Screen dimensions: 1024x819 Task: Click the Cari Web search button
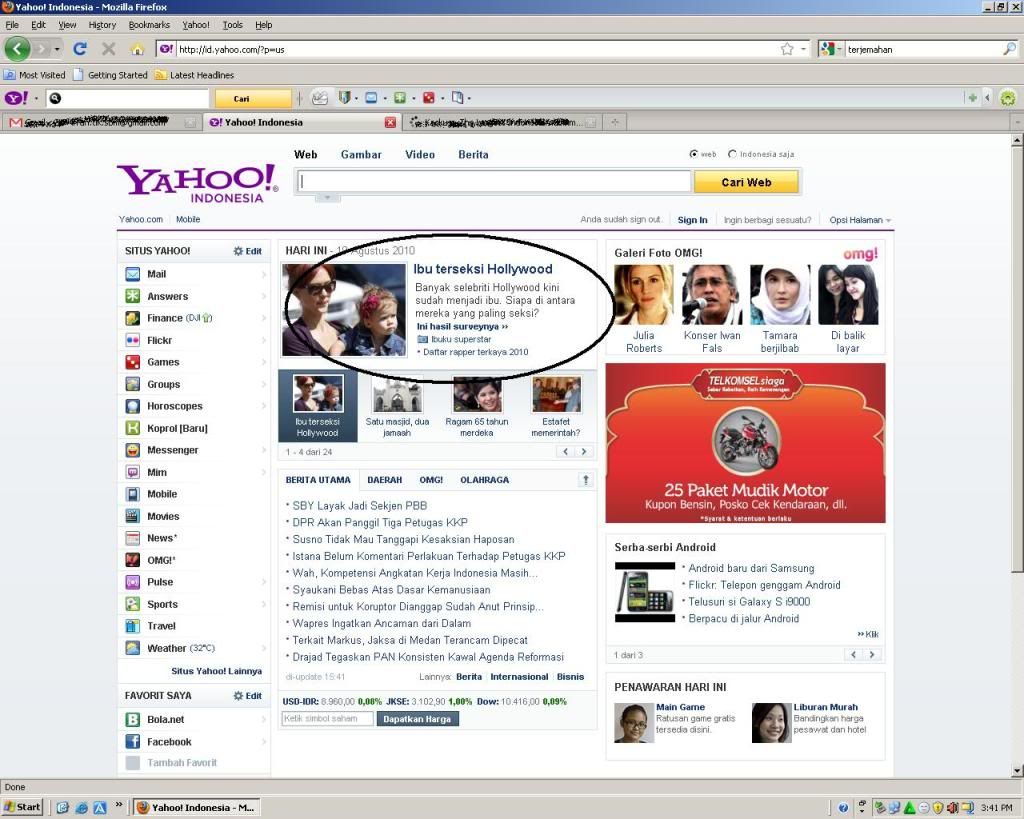(746, 182)
